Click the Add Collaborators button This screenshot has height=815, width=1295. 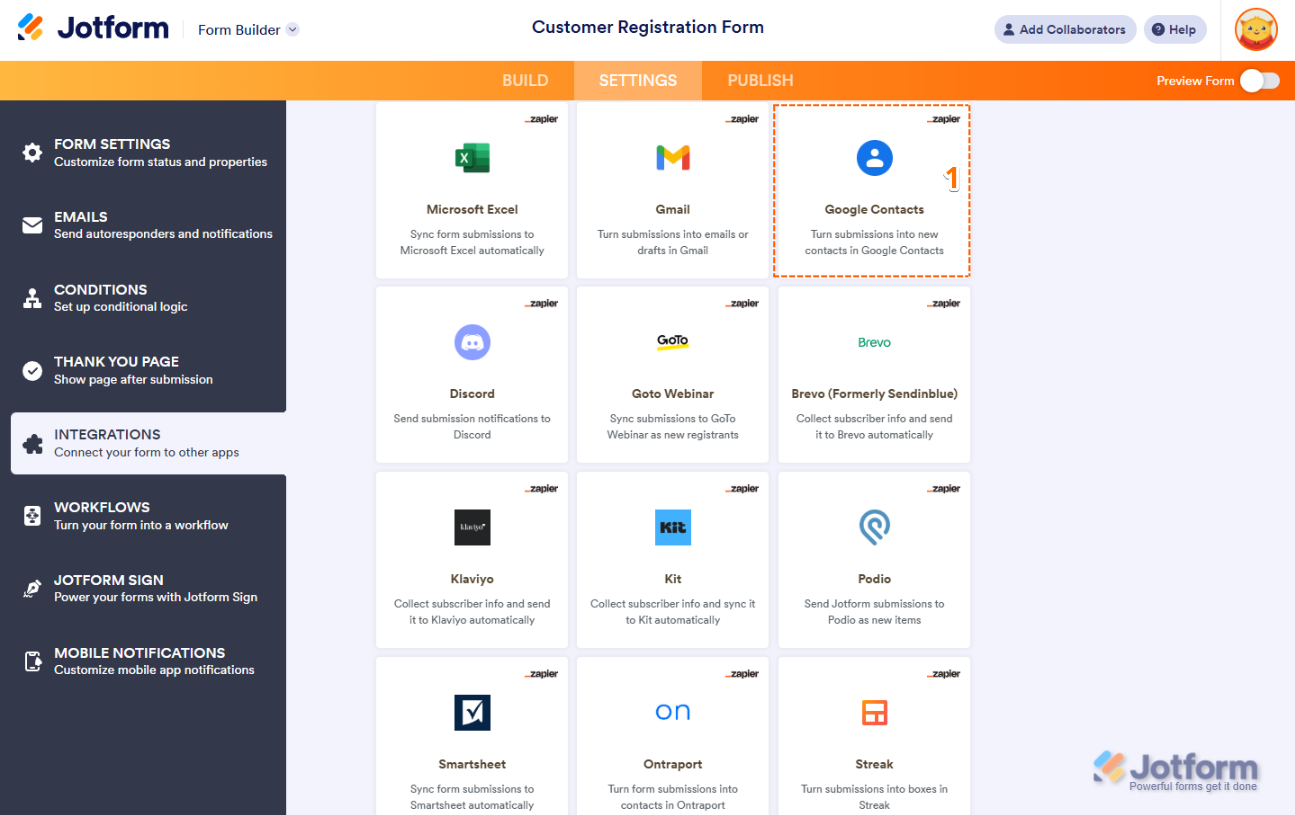[1064, 30]
